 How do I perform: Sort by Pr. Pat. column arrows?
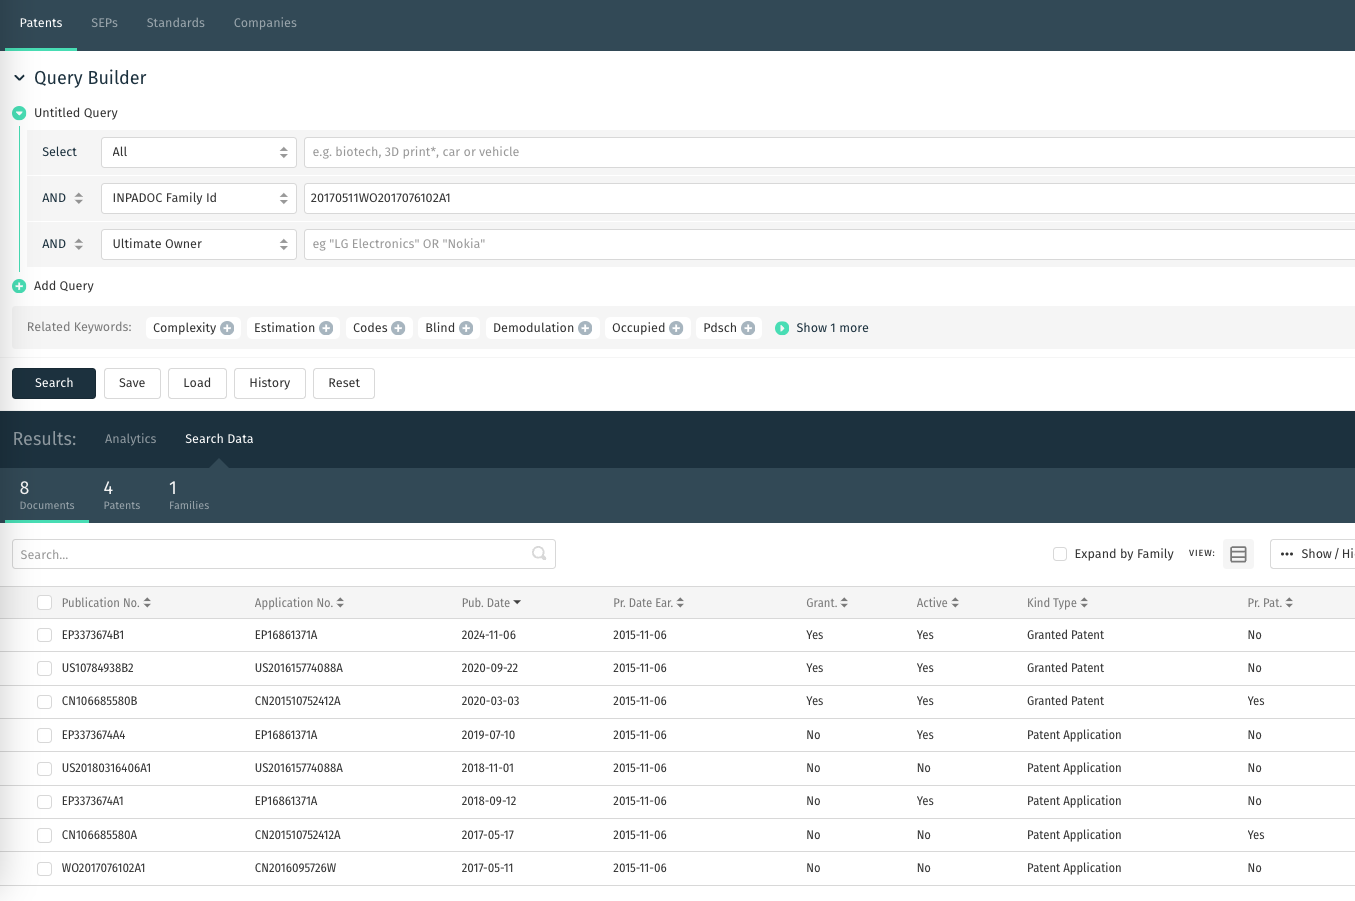tap(1289, 603)
